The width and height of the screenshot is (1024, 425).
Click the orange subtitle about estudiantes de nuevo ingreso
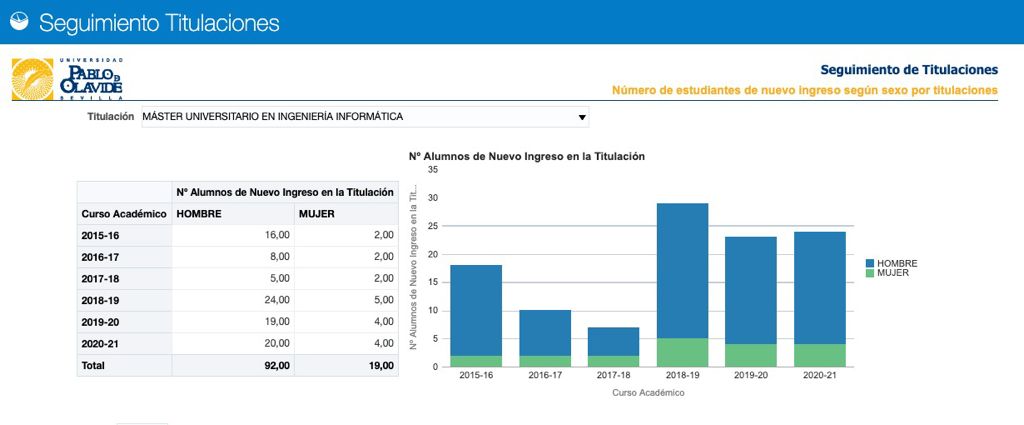pos(805,90)
